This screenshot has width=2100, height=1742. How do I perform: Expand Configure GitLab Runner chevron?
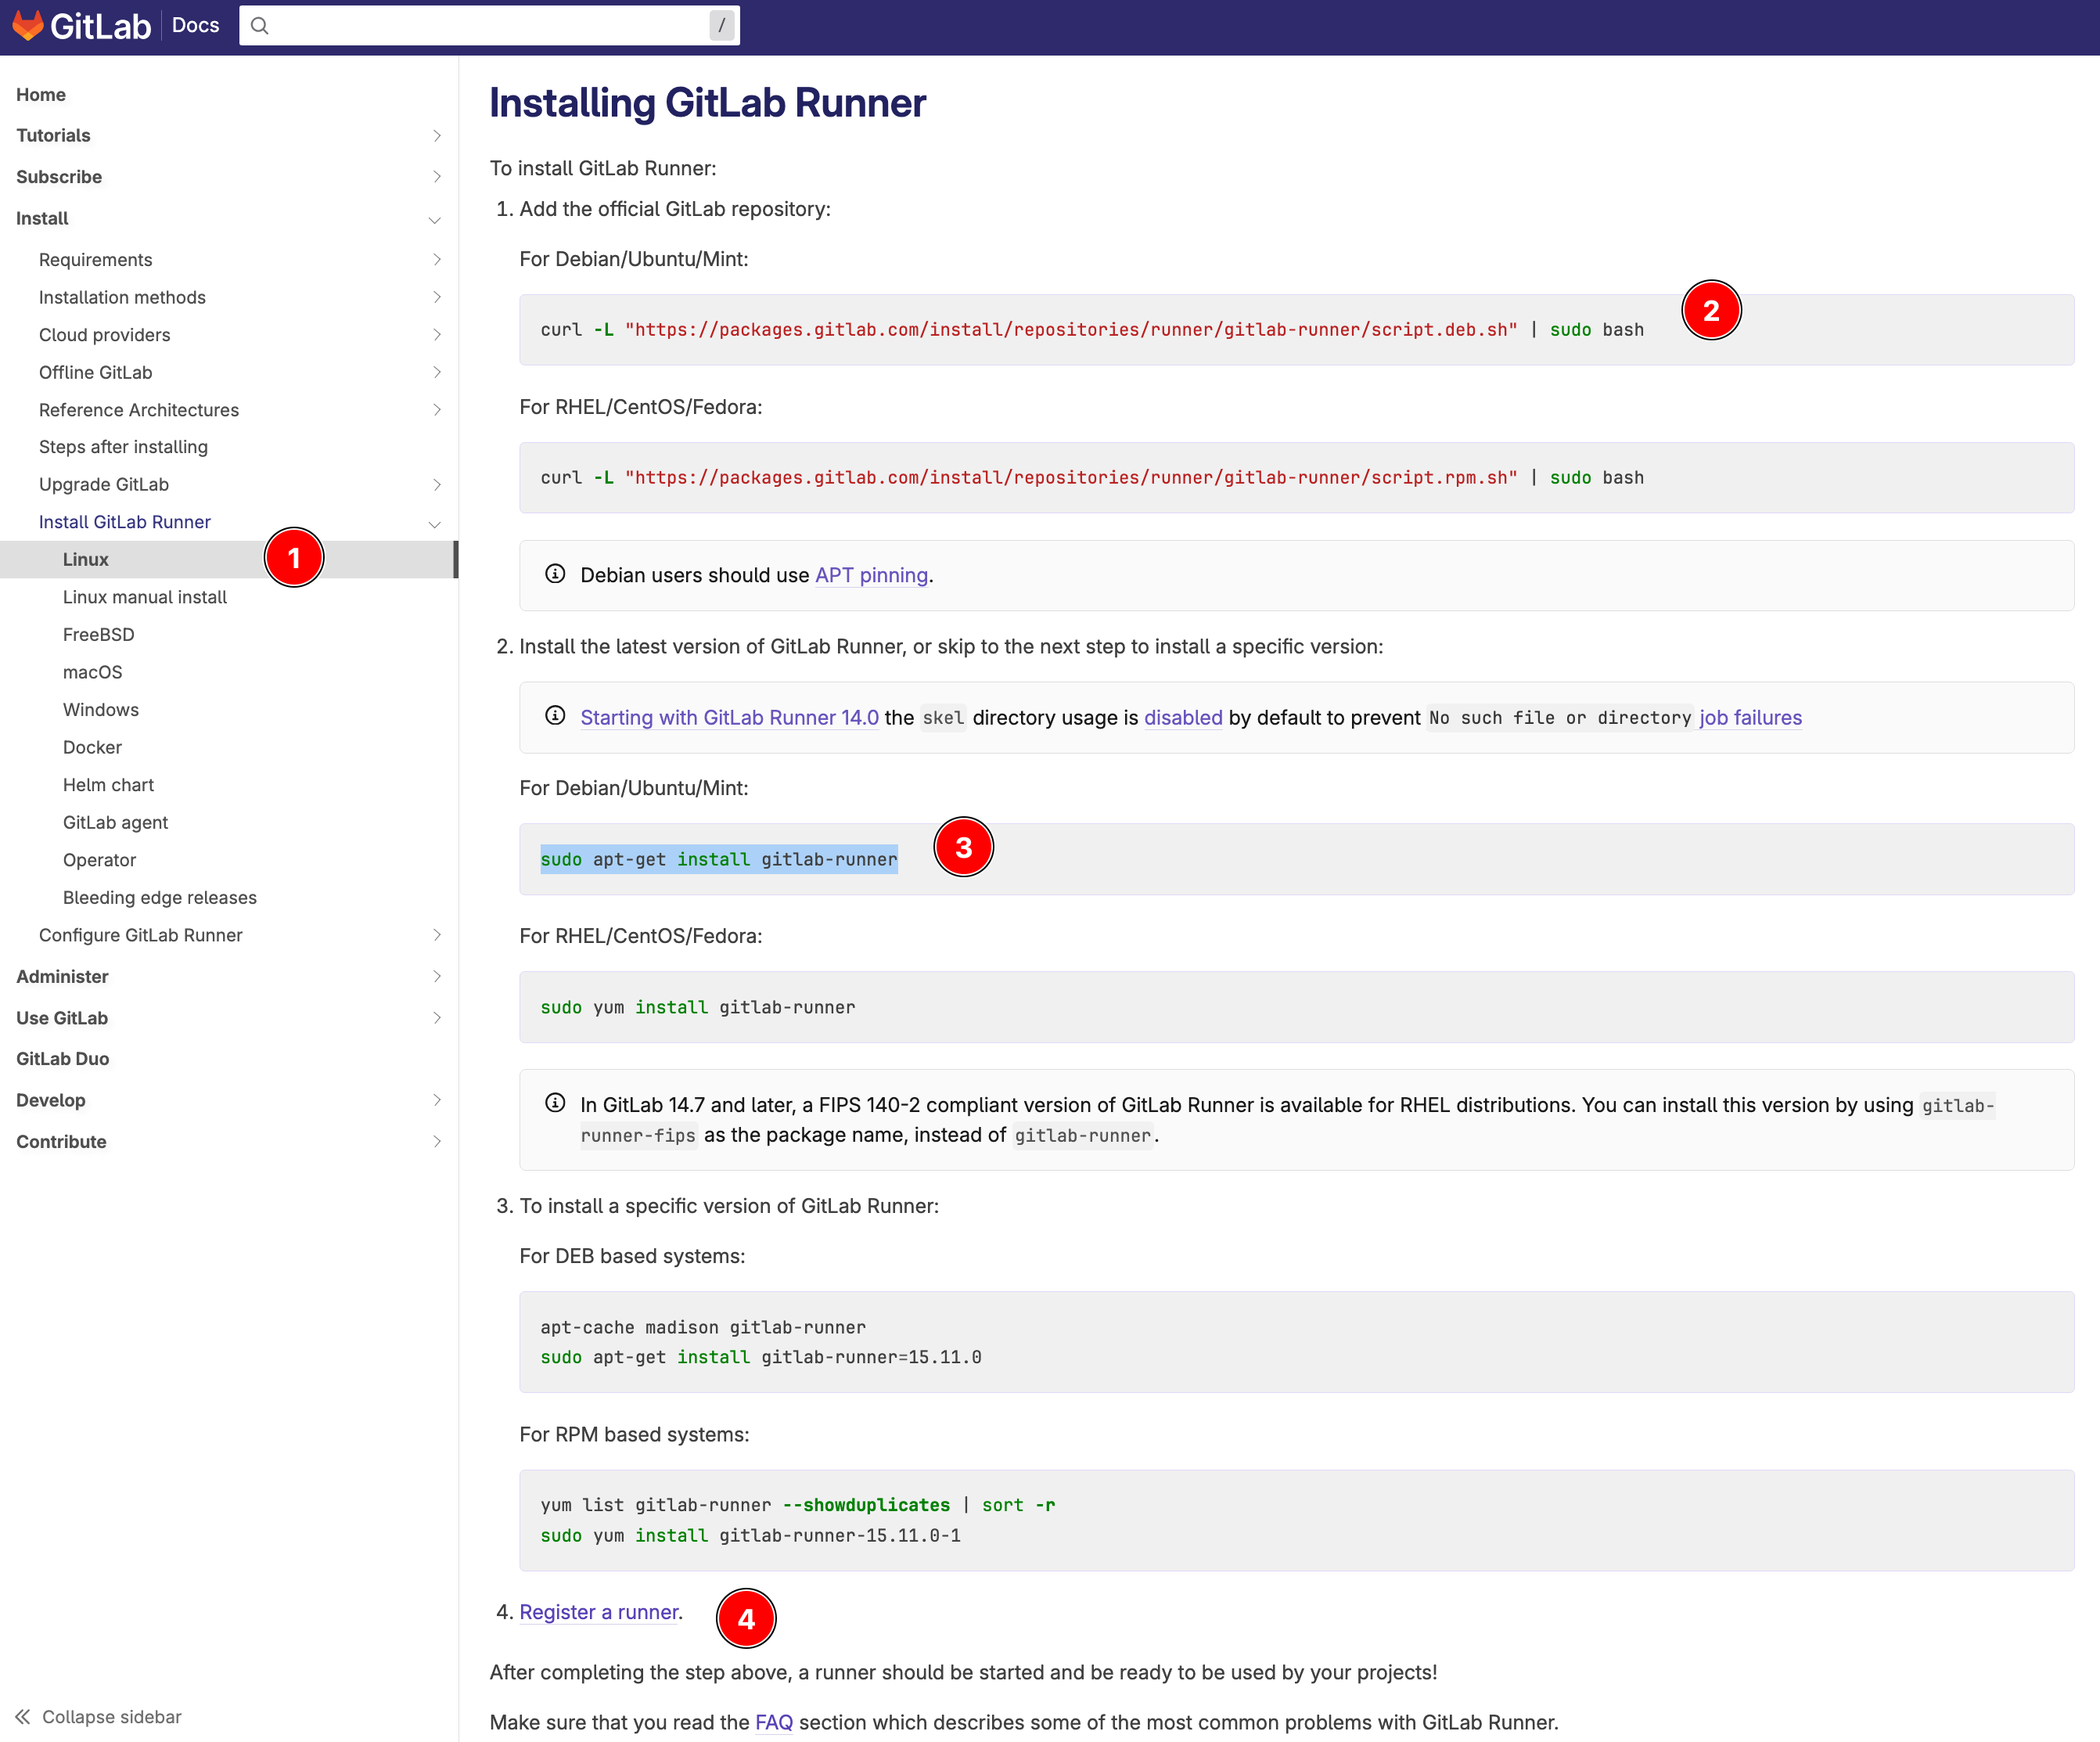click(436, 935)
